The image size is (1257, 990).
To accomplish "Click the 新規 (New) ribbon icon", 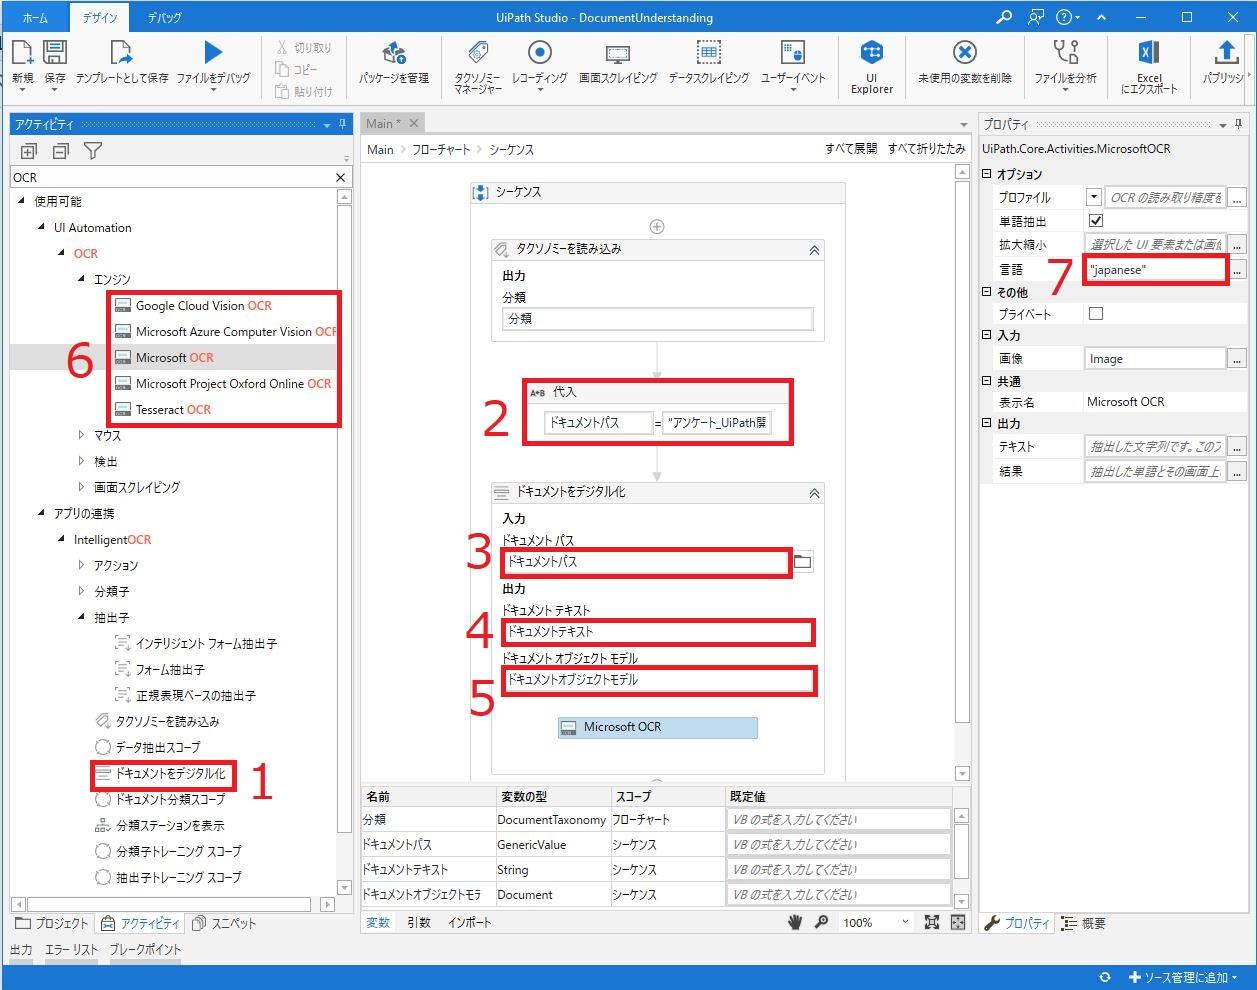I will pos(22,53).
